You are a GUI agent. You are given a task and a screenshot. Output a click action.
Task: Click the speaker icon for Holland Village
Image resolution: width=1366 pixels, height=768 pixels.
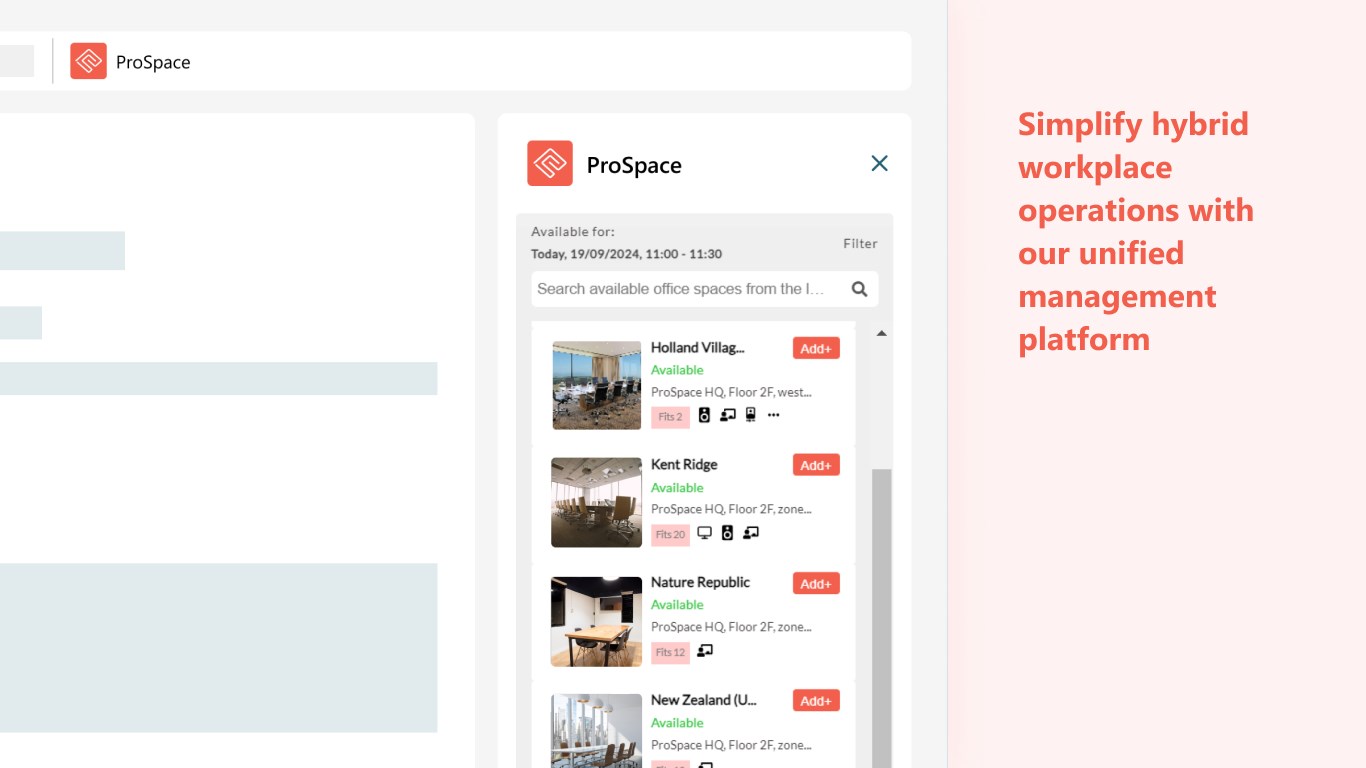[704, 415]
